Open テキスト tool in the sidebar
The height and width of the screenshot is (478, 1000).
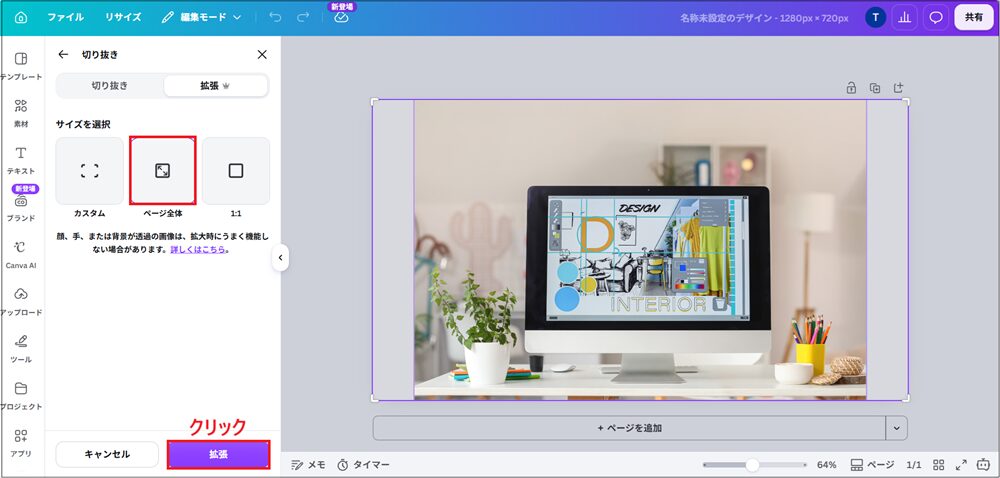(x=21, y=161)
